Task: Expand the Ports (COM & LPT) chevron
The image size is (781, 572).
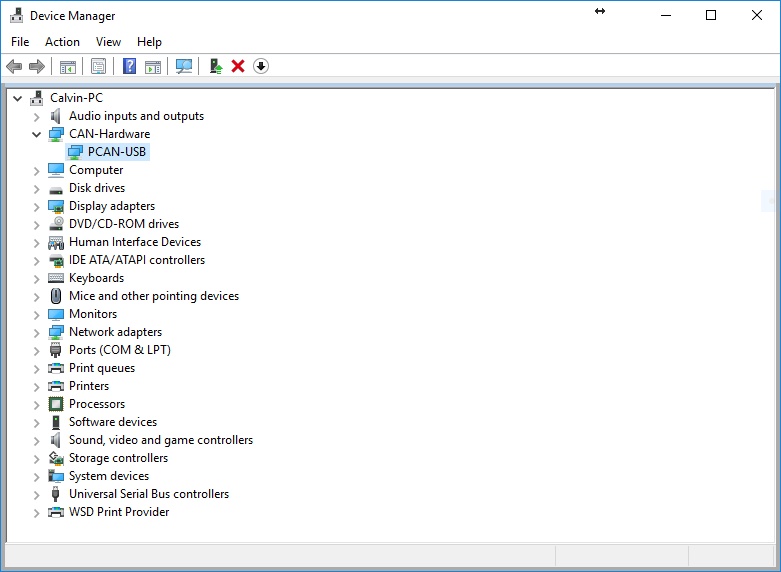Action: (x=36, y=351)
